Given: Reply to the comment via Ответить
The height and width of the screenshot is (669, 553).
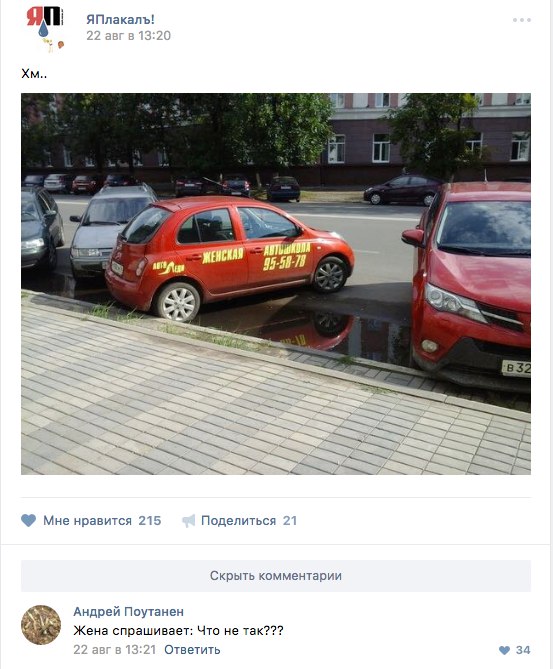Looking at the screenshot, I should pyautogui.click(x=192, y=649).
